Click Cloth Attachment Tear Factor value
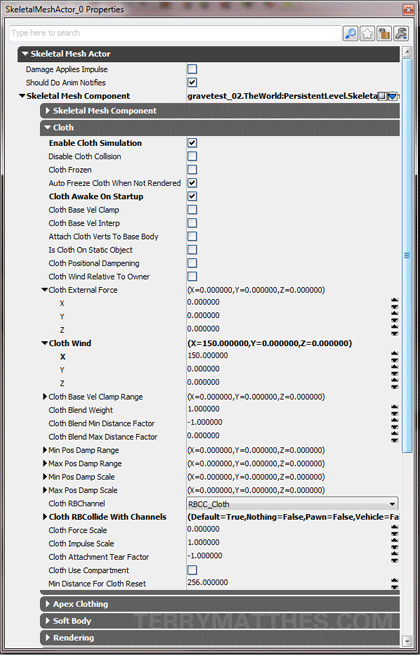The image size is (420, 655). (x=288, y=556)
